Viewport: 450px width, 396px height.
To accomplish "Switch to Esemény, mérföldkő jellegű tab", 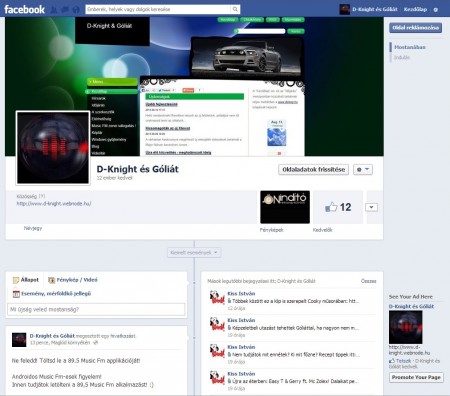I will pyautogui.click(x=52, y=294).
